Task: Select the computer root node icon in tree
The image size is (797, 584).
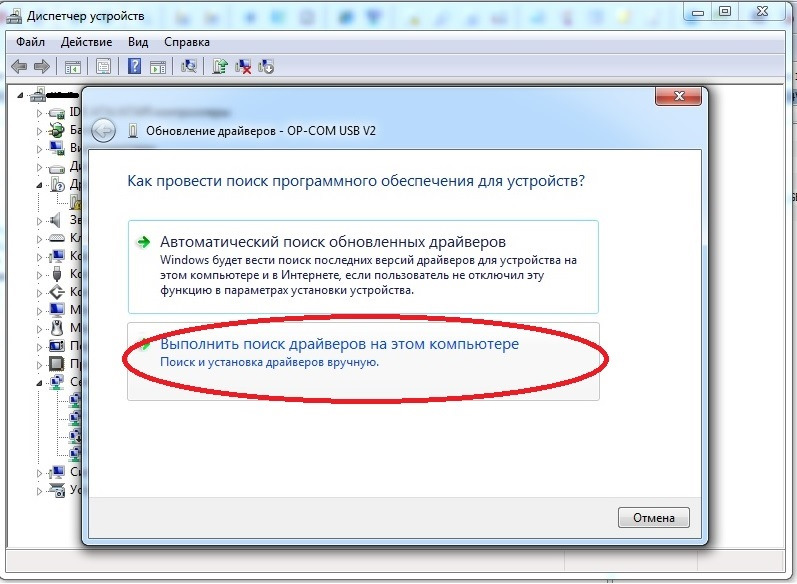Action: [38, 95]
